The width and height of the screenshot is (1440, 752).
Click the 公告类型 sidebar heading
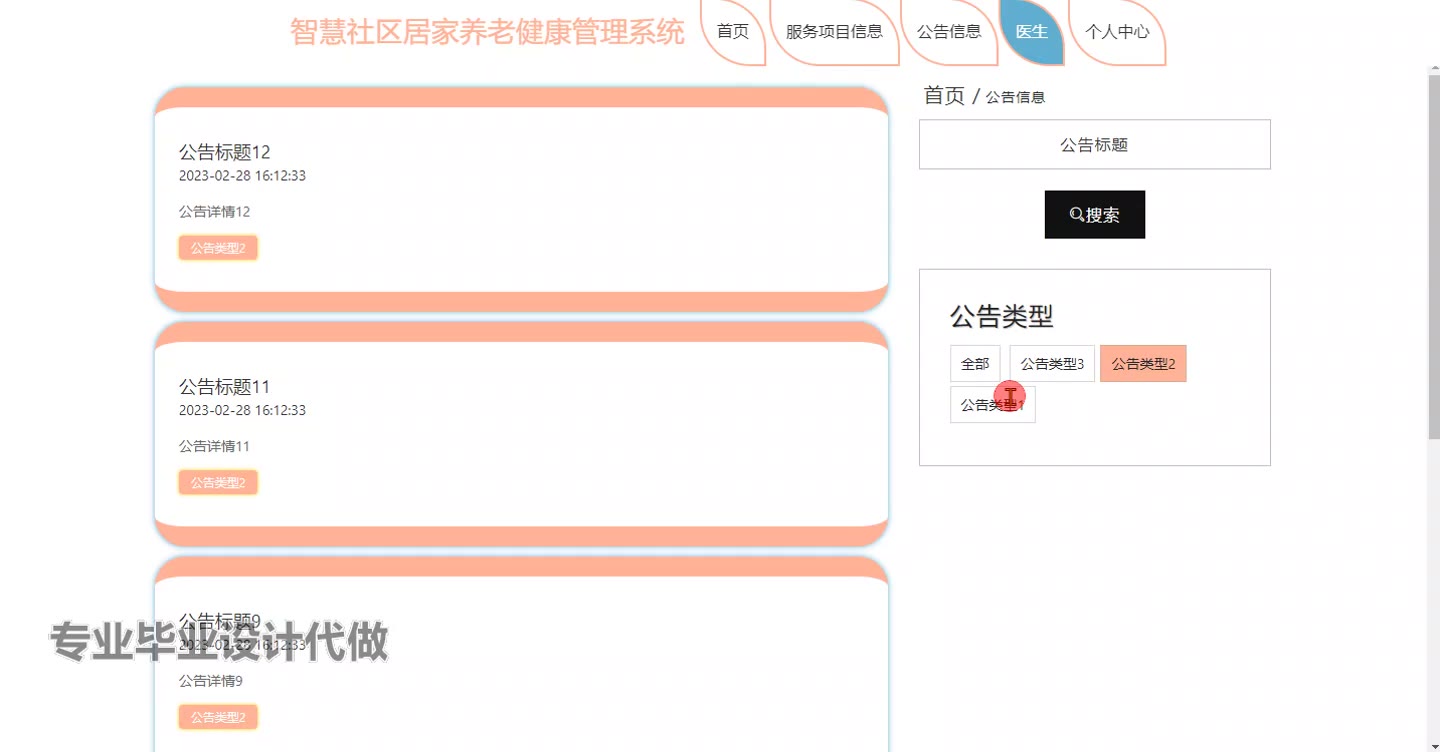click(x=1001, y=317)
